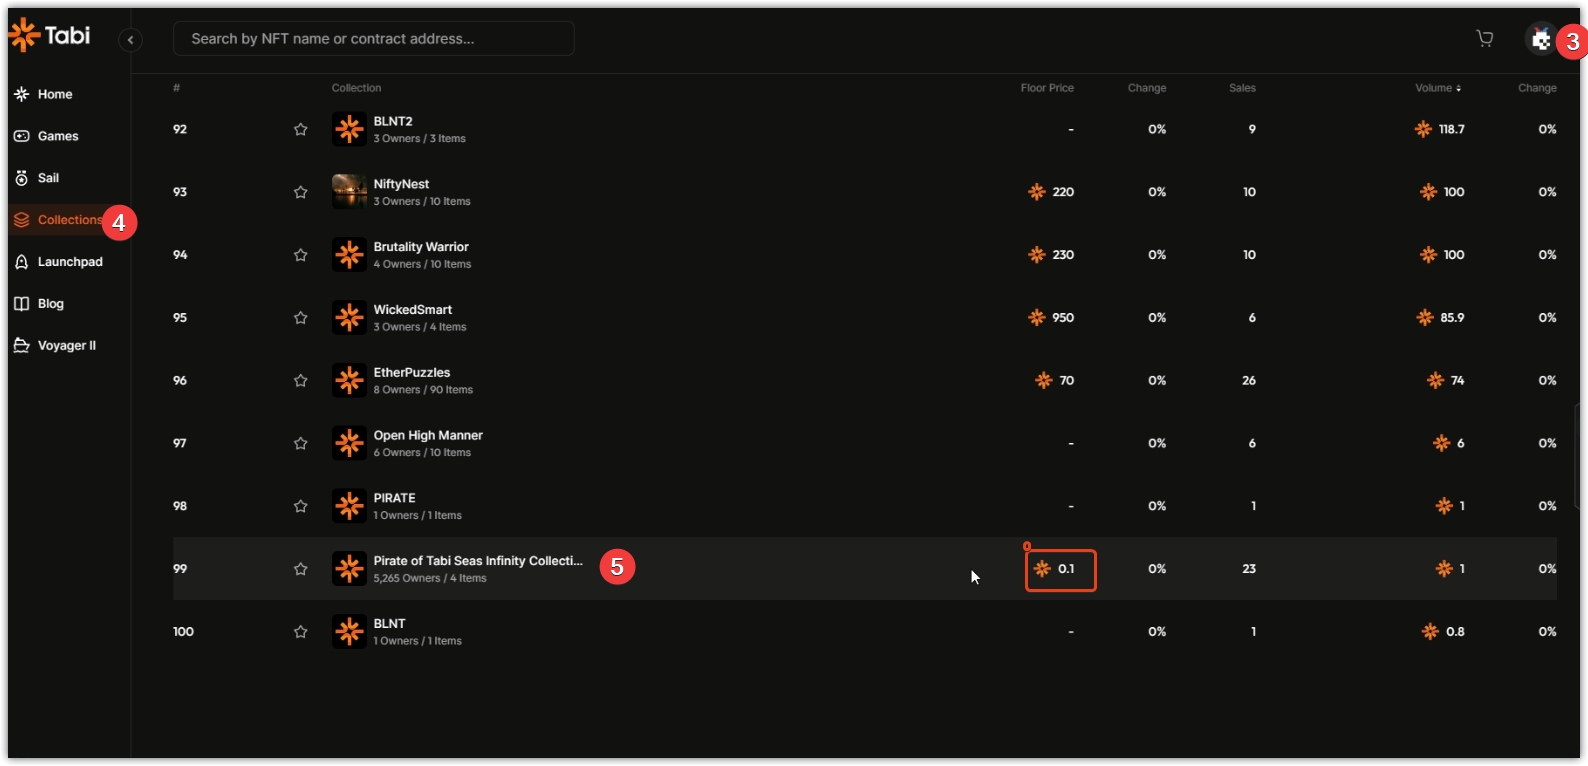This screenshot has height=766, width=1588.
Task: Click the EtherPuzzles collection icon
Action: [x=349, y=380]
